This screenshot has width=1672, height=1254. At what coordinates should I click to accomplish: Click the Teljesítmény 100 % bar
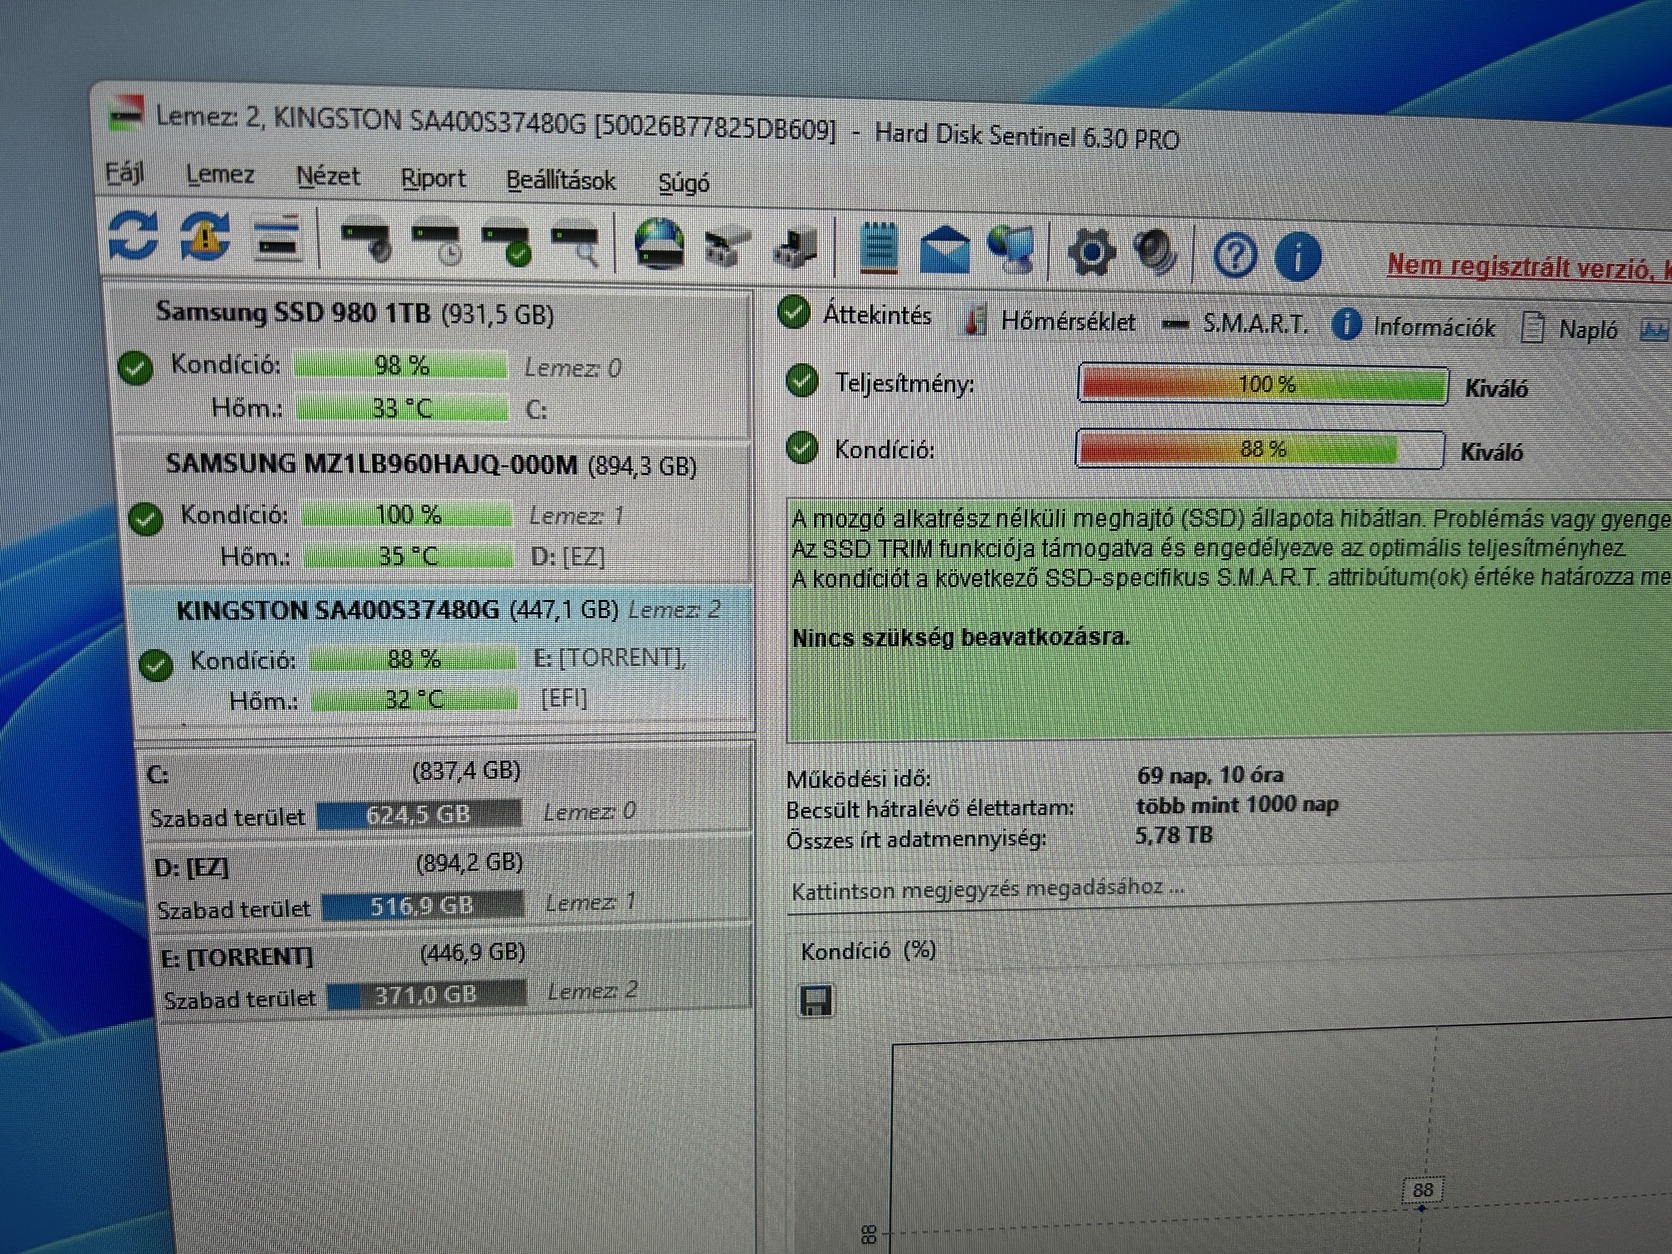point(1263,384)
